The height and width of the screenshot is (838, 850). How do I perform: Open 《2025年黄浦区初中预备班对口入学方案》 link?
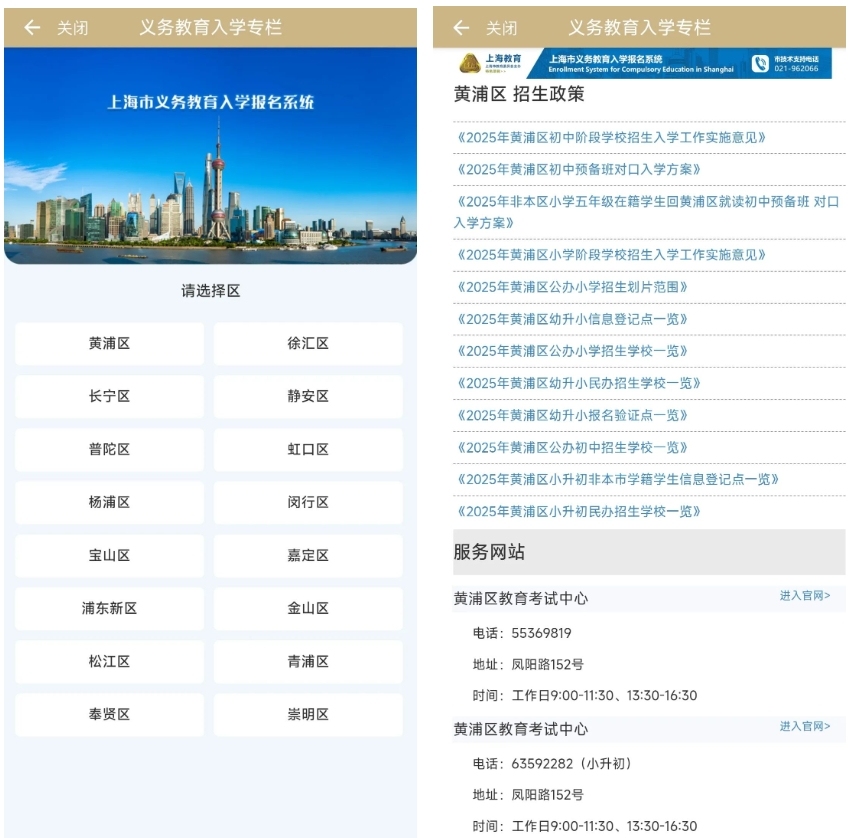point(577,169)
